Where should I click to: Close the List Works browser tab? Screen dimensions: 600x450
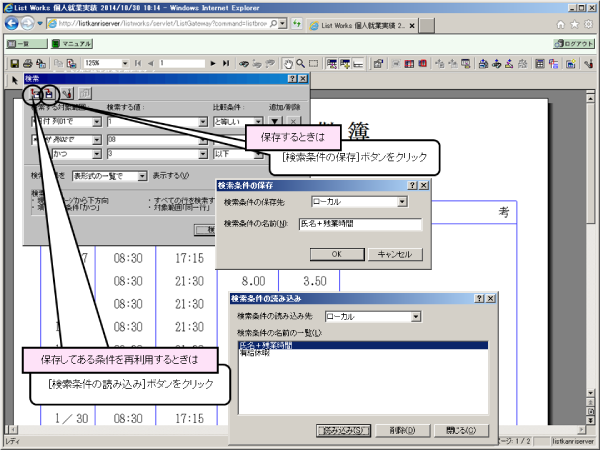click(412, 26)
